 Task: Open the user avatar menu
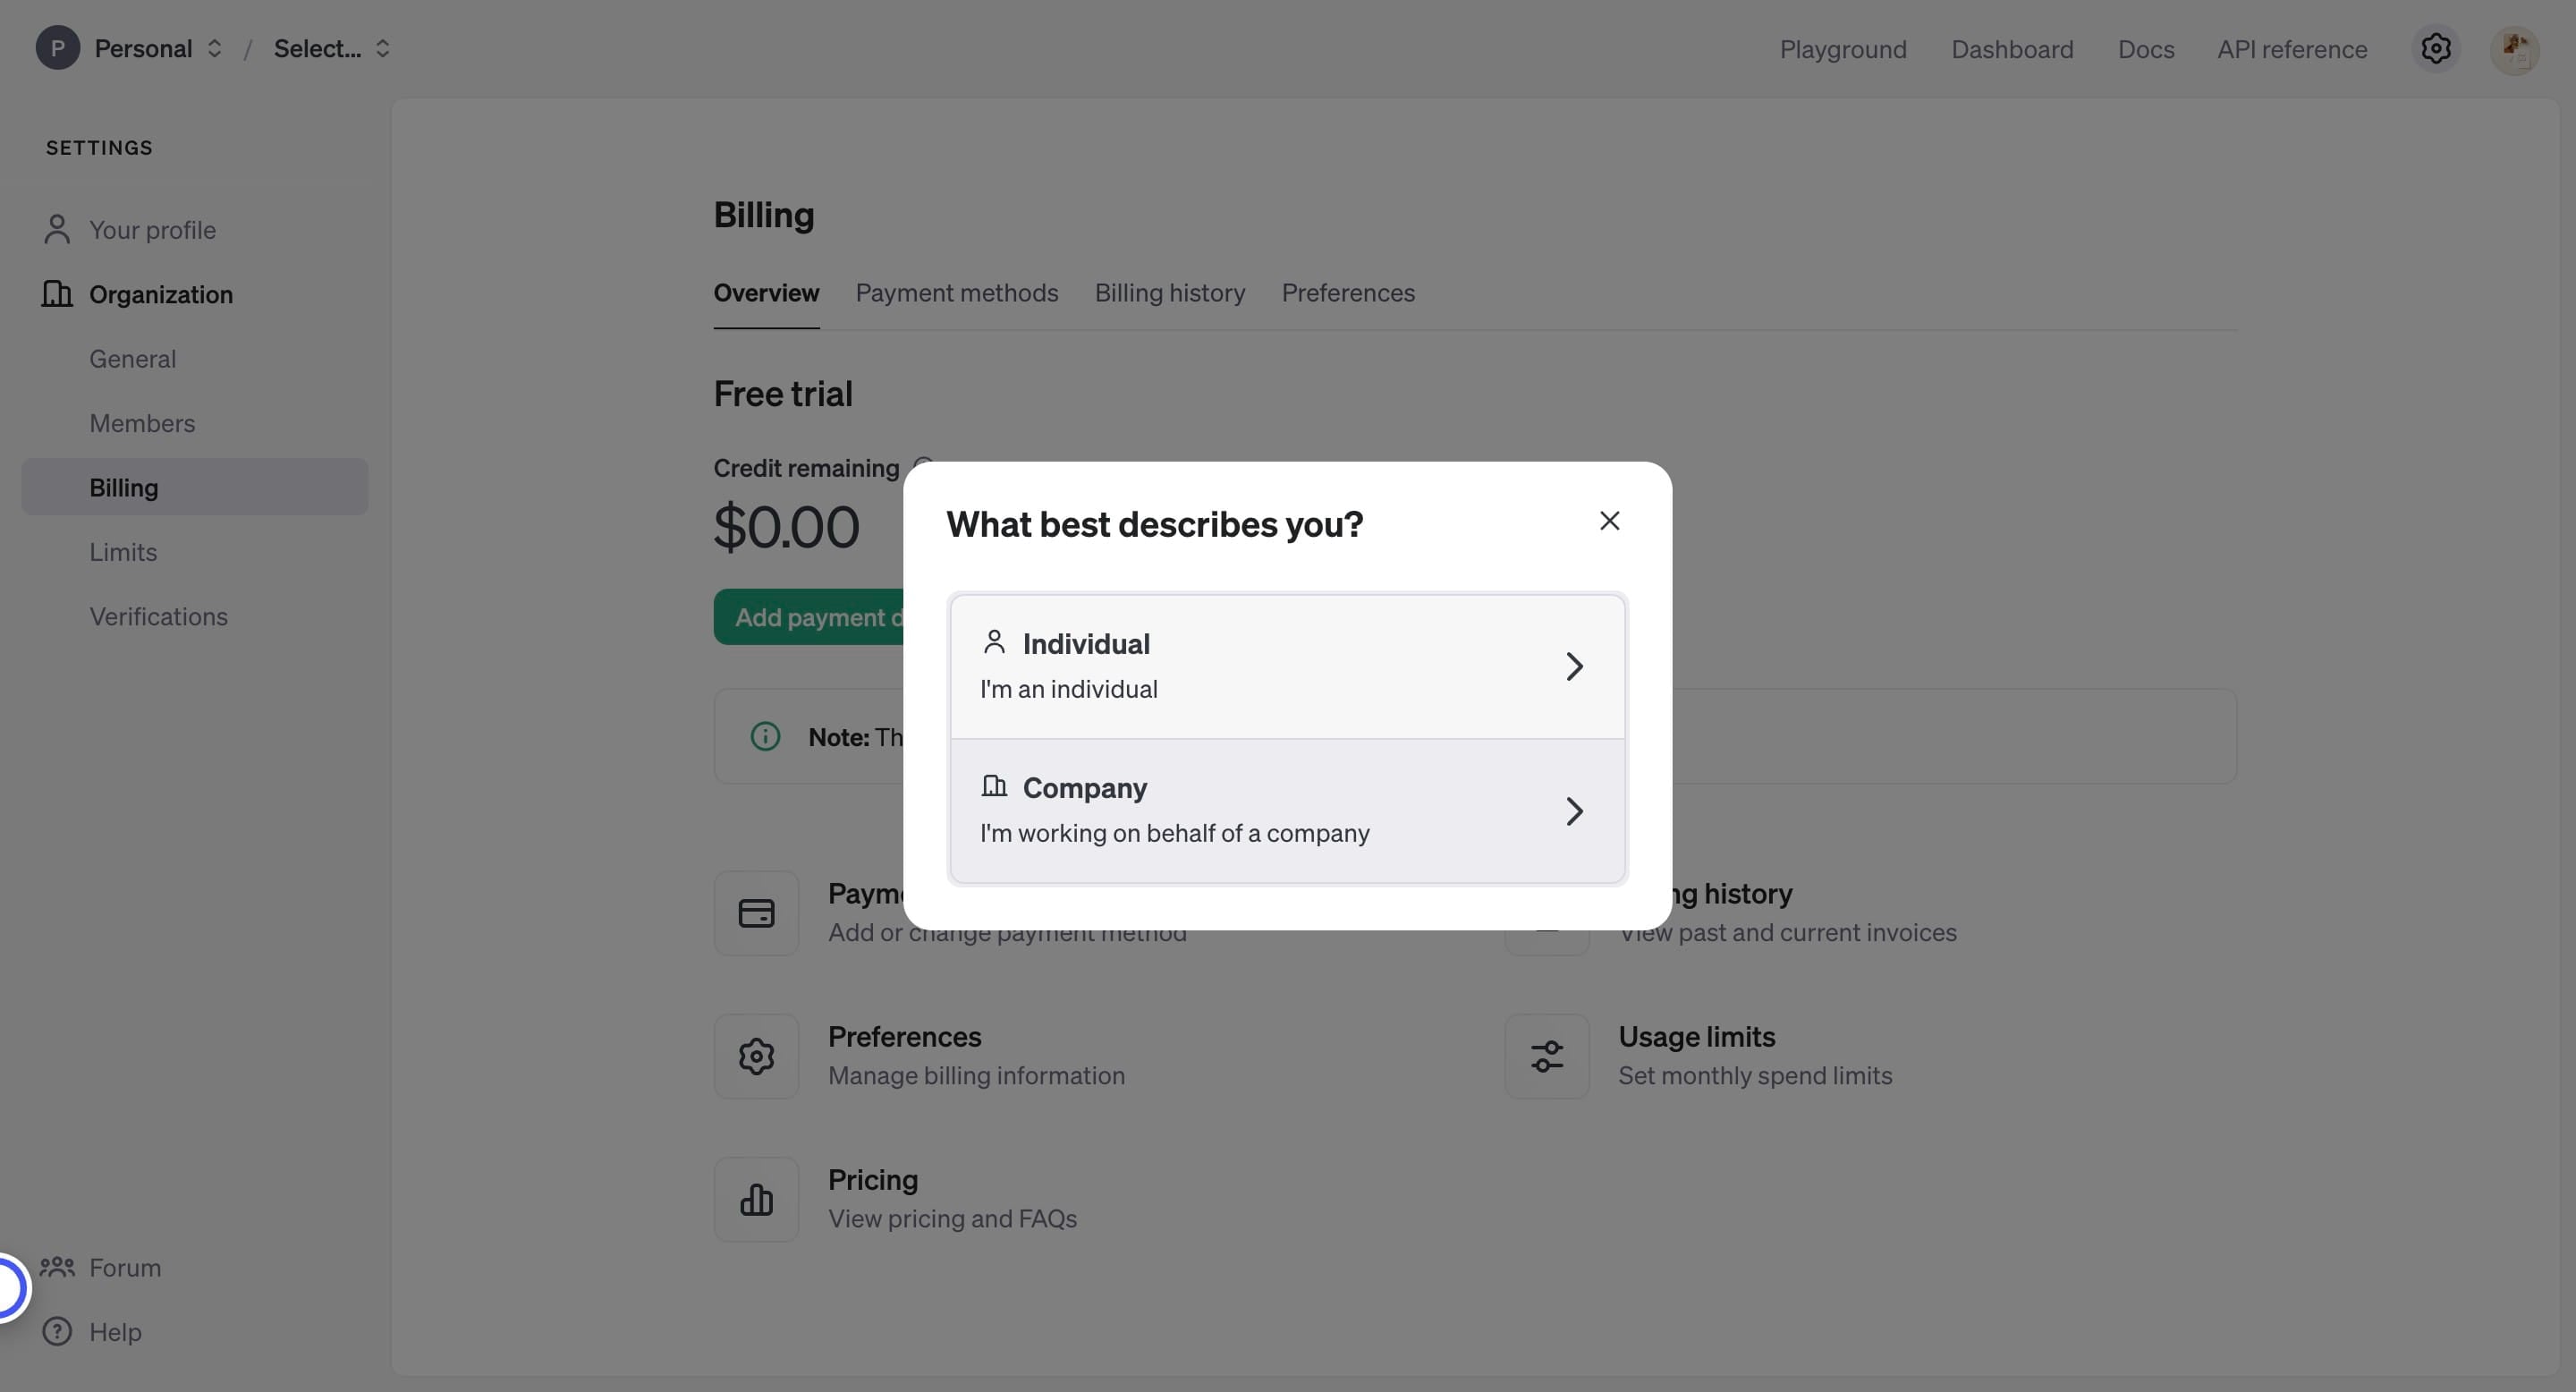(2513, 48)
